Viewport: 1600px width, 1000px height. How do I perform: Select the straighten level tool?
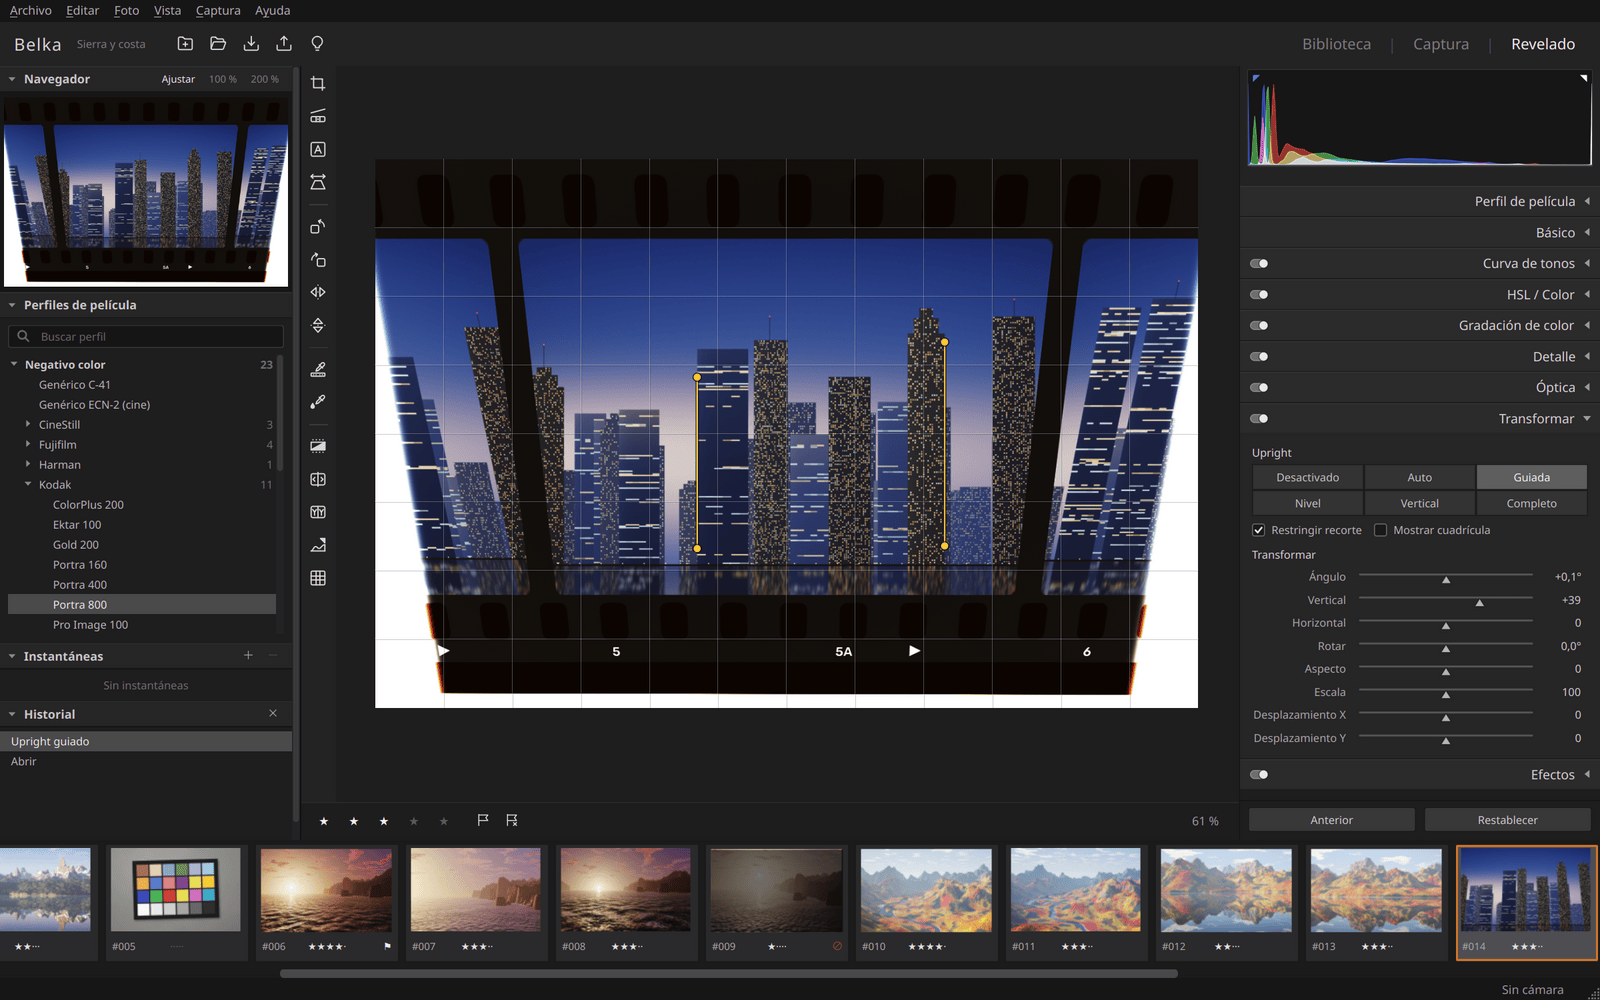click(318, 117)
